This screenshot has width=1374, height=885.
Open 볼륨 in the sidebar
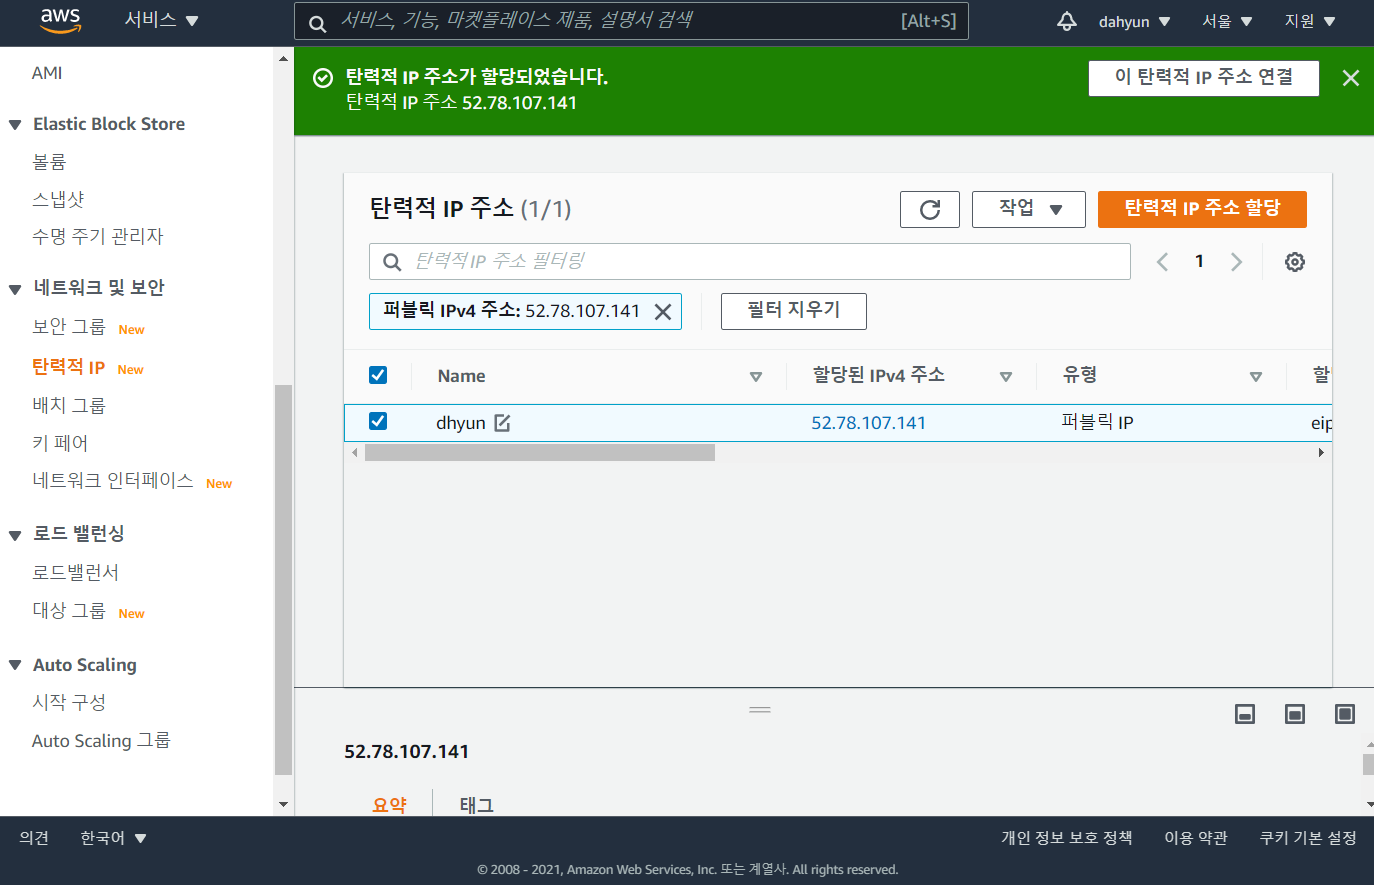click(49, 161)
